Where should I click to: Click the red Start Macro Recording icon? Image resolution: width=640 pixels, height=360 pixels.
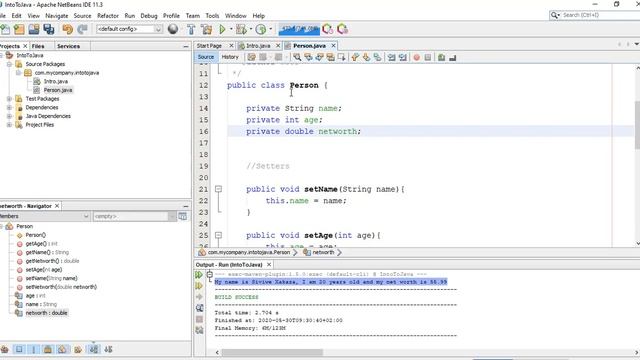click(x=416, y=58)
